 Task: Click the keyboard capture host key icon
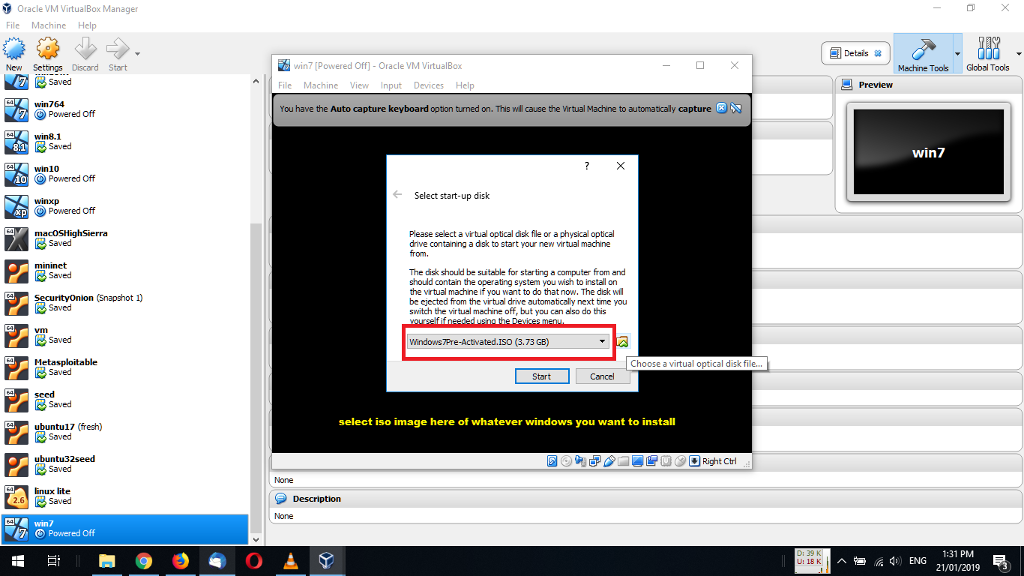click(x=695, y=461)
